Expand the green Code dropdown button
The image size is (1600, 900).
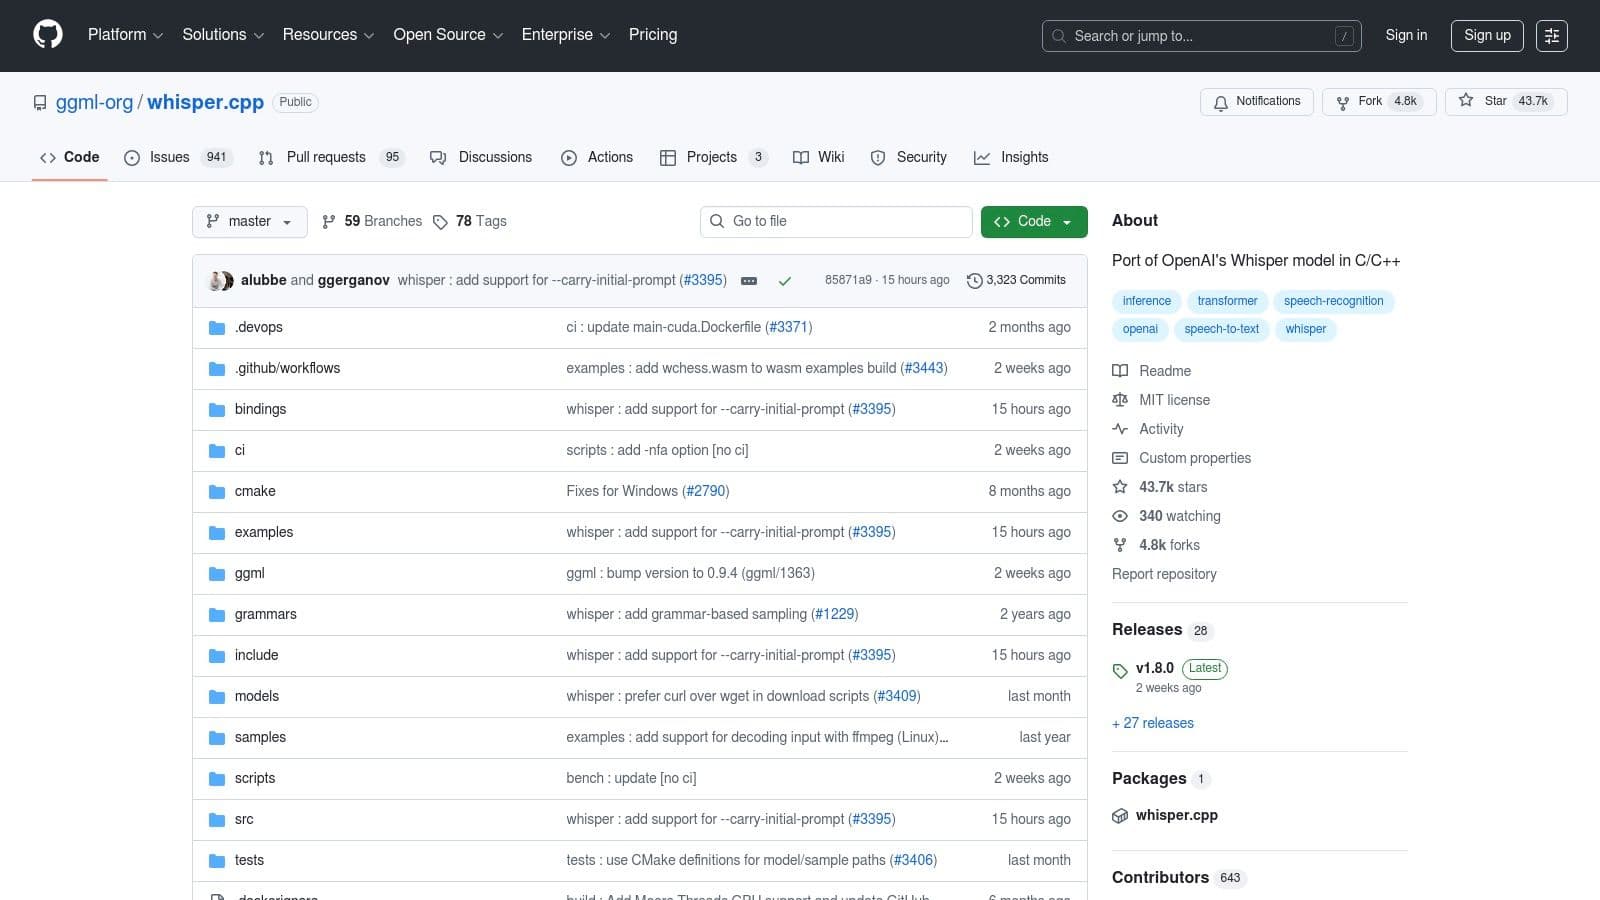coord(1033,222)
